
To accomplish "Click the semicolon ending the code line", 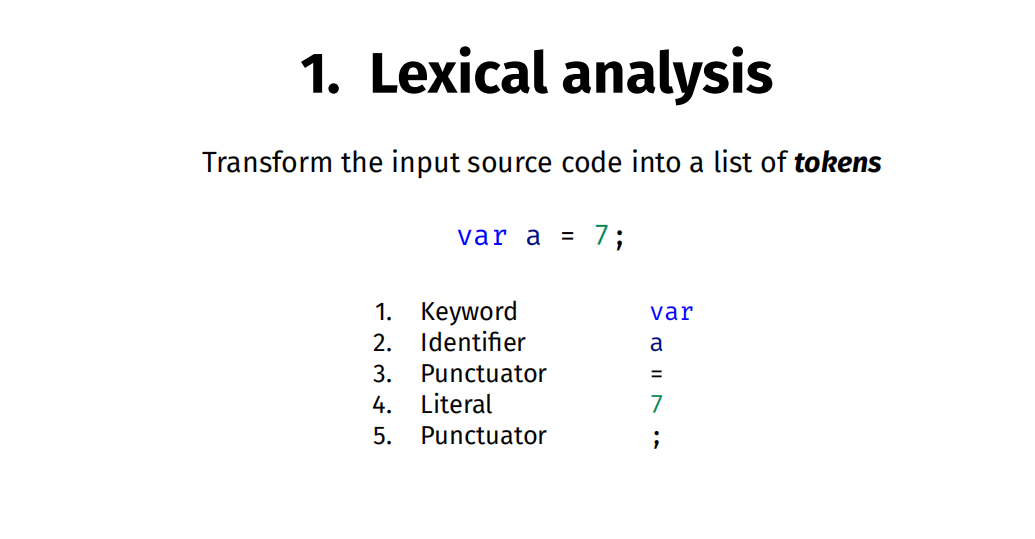I will pos(619,239).
